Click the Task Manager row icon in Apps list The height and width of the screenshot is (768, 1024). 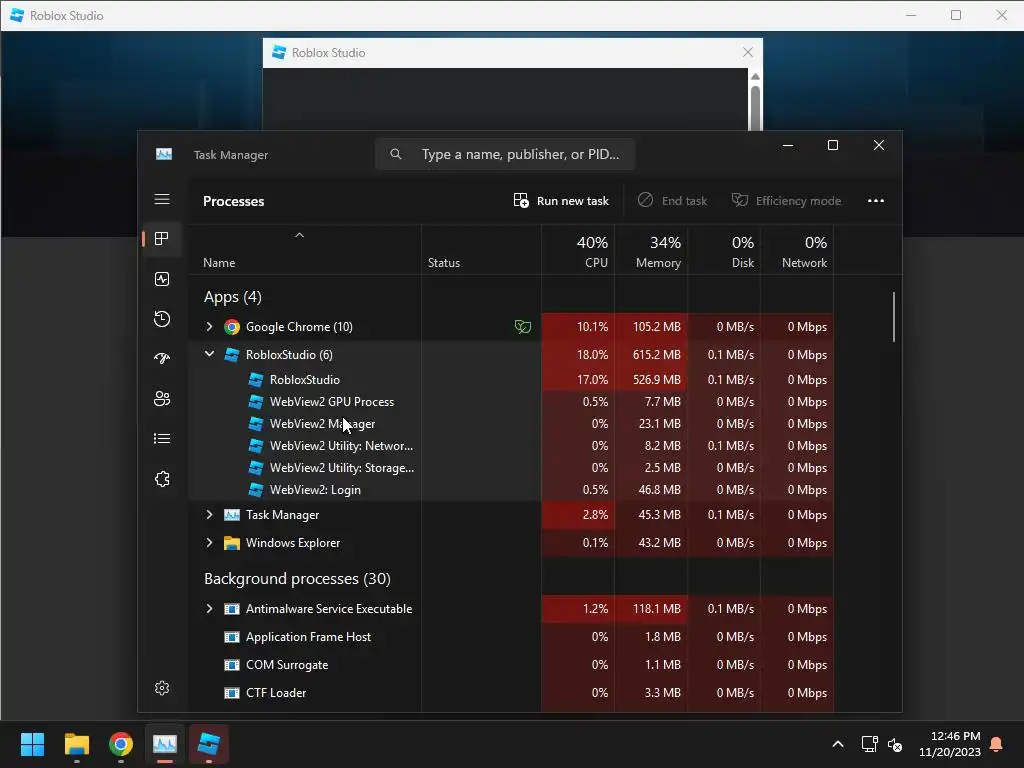pos(232,515)
